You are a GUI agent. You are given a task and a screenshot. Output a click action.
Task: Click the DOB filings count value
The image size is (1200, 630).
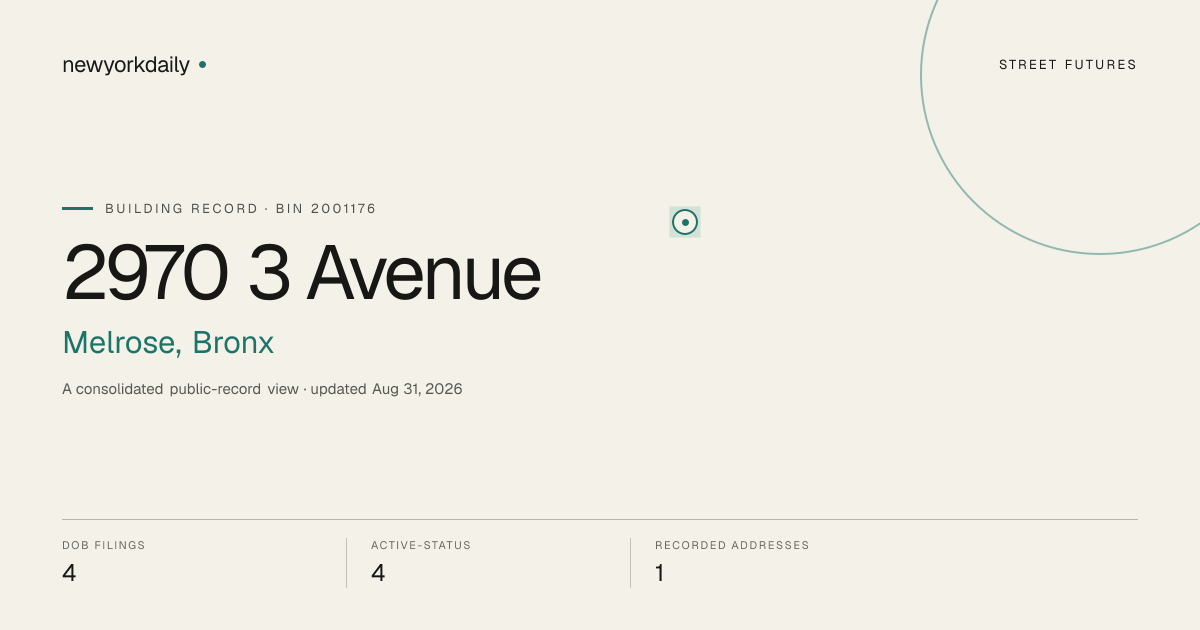[69, 573]
